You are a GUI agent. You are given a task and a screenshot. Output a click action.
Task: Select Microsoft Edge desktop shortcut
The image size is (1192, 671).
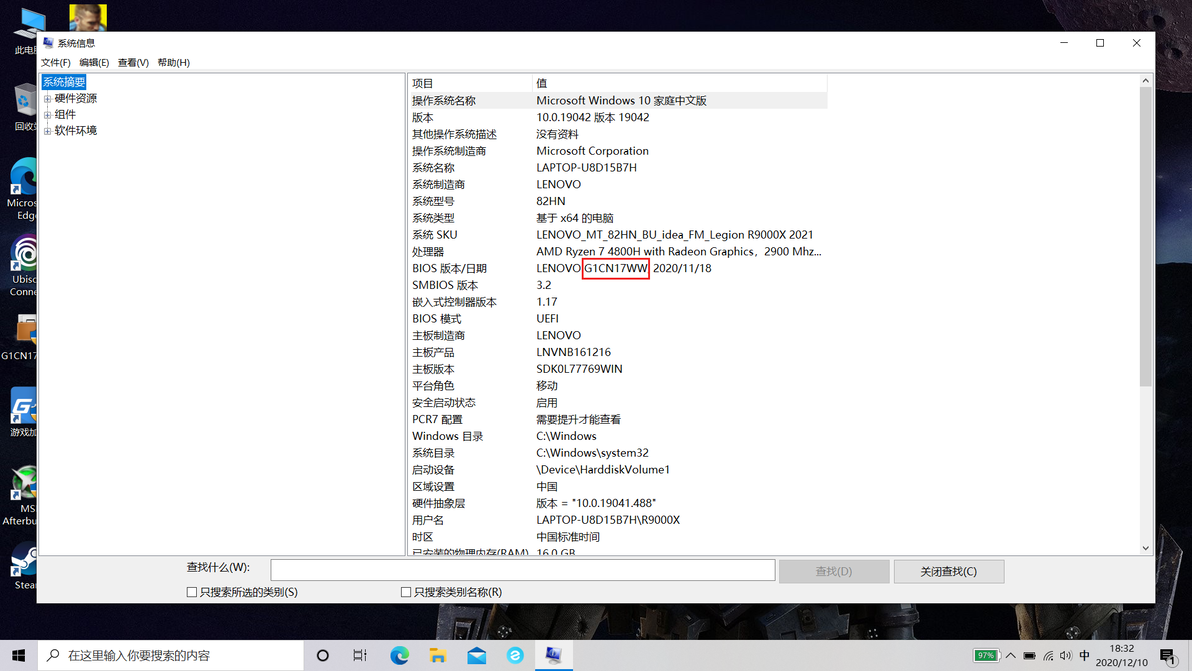(24, 189)
